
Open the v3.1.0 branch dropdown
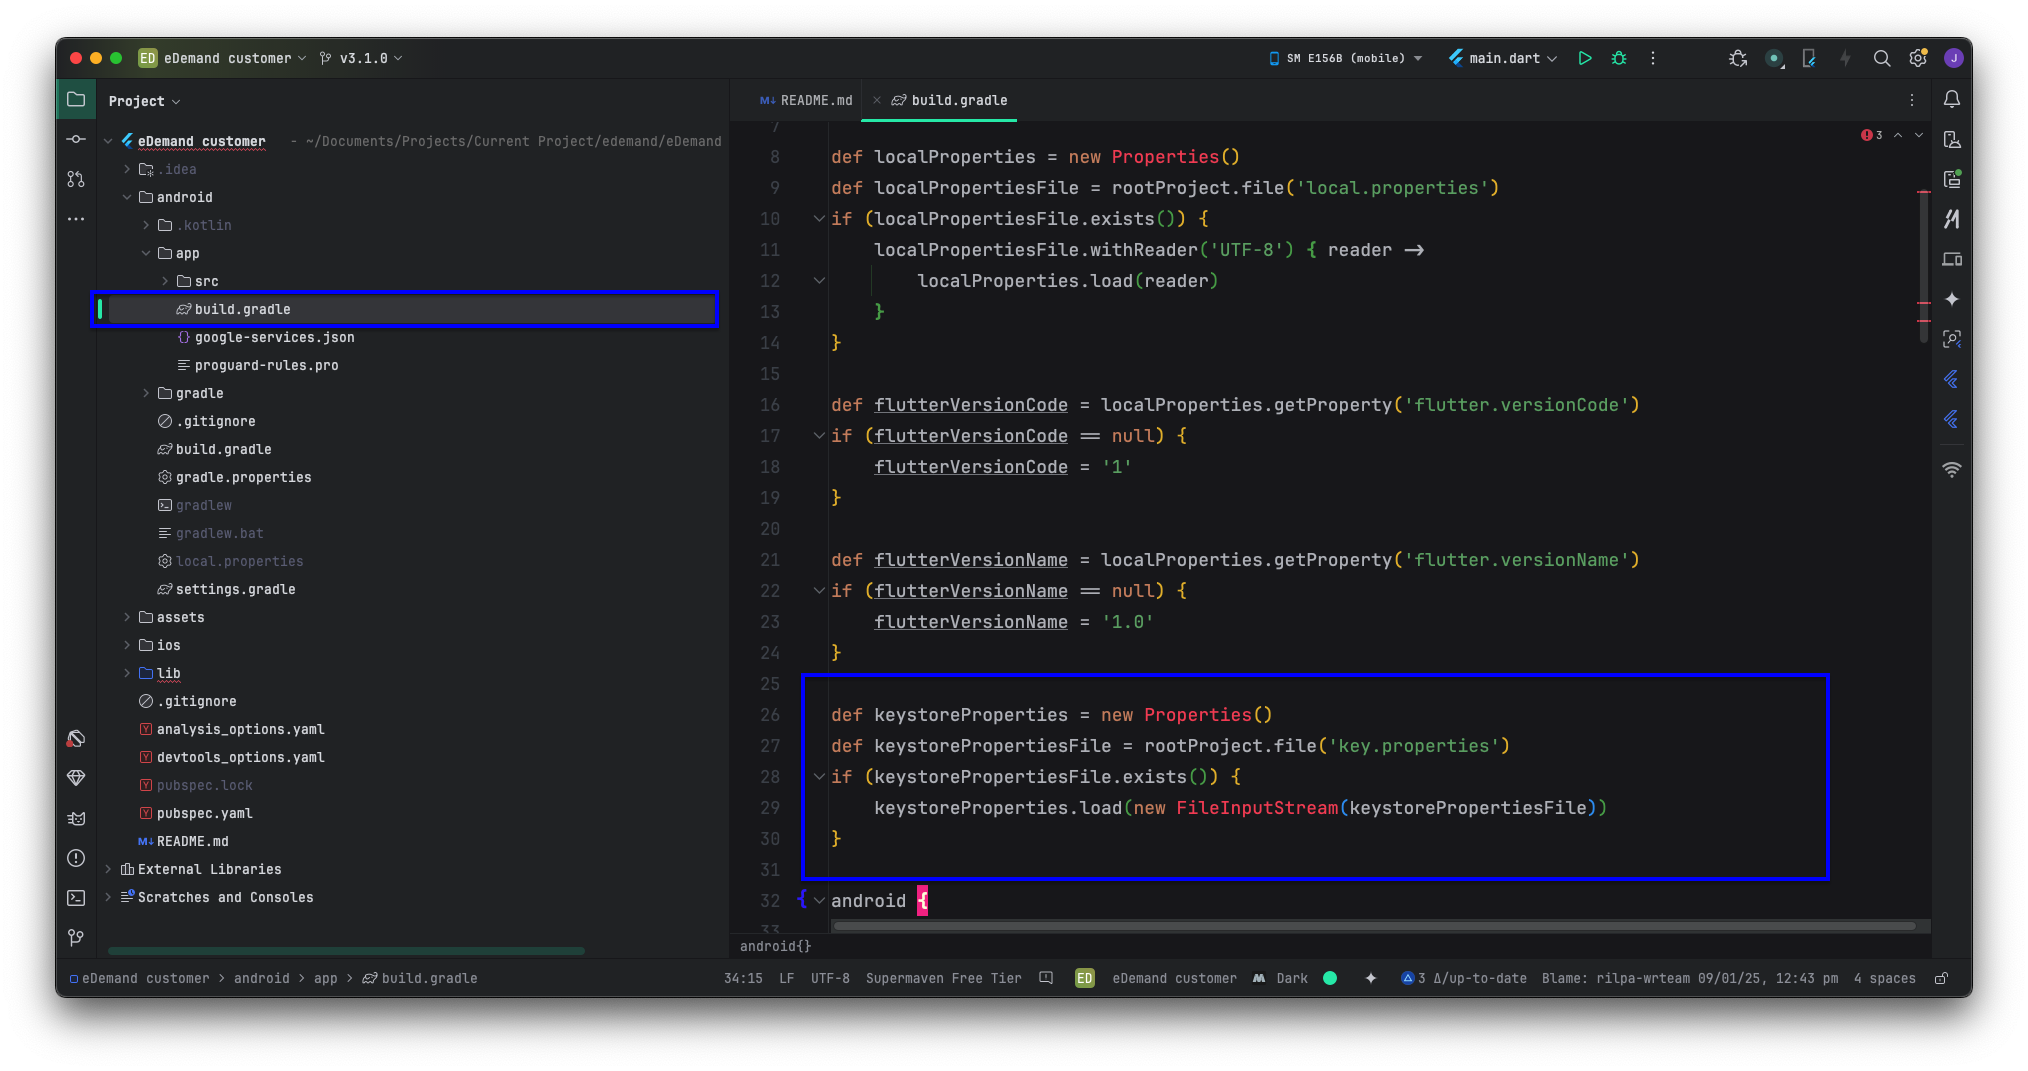(x=361, y=58)
